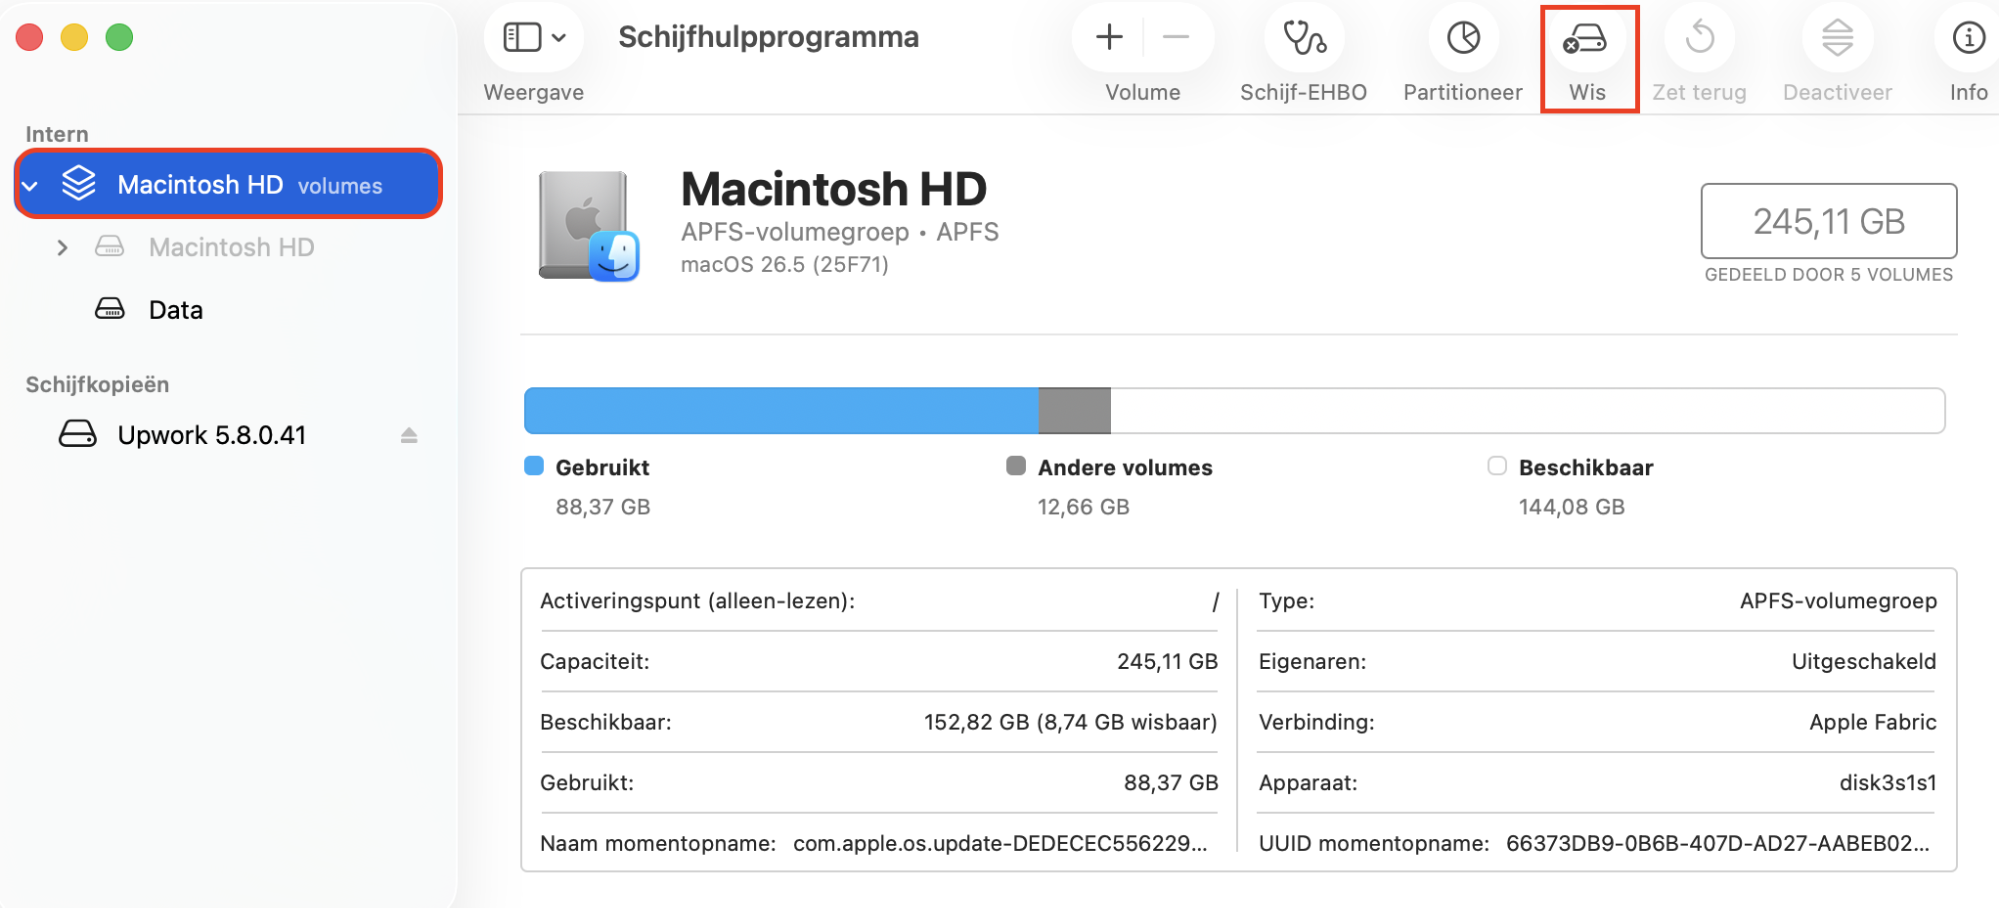The width and height of the screenshot is (1999, 908).
Task: Click the Intern sidebar section header
Action: (57, 134)
